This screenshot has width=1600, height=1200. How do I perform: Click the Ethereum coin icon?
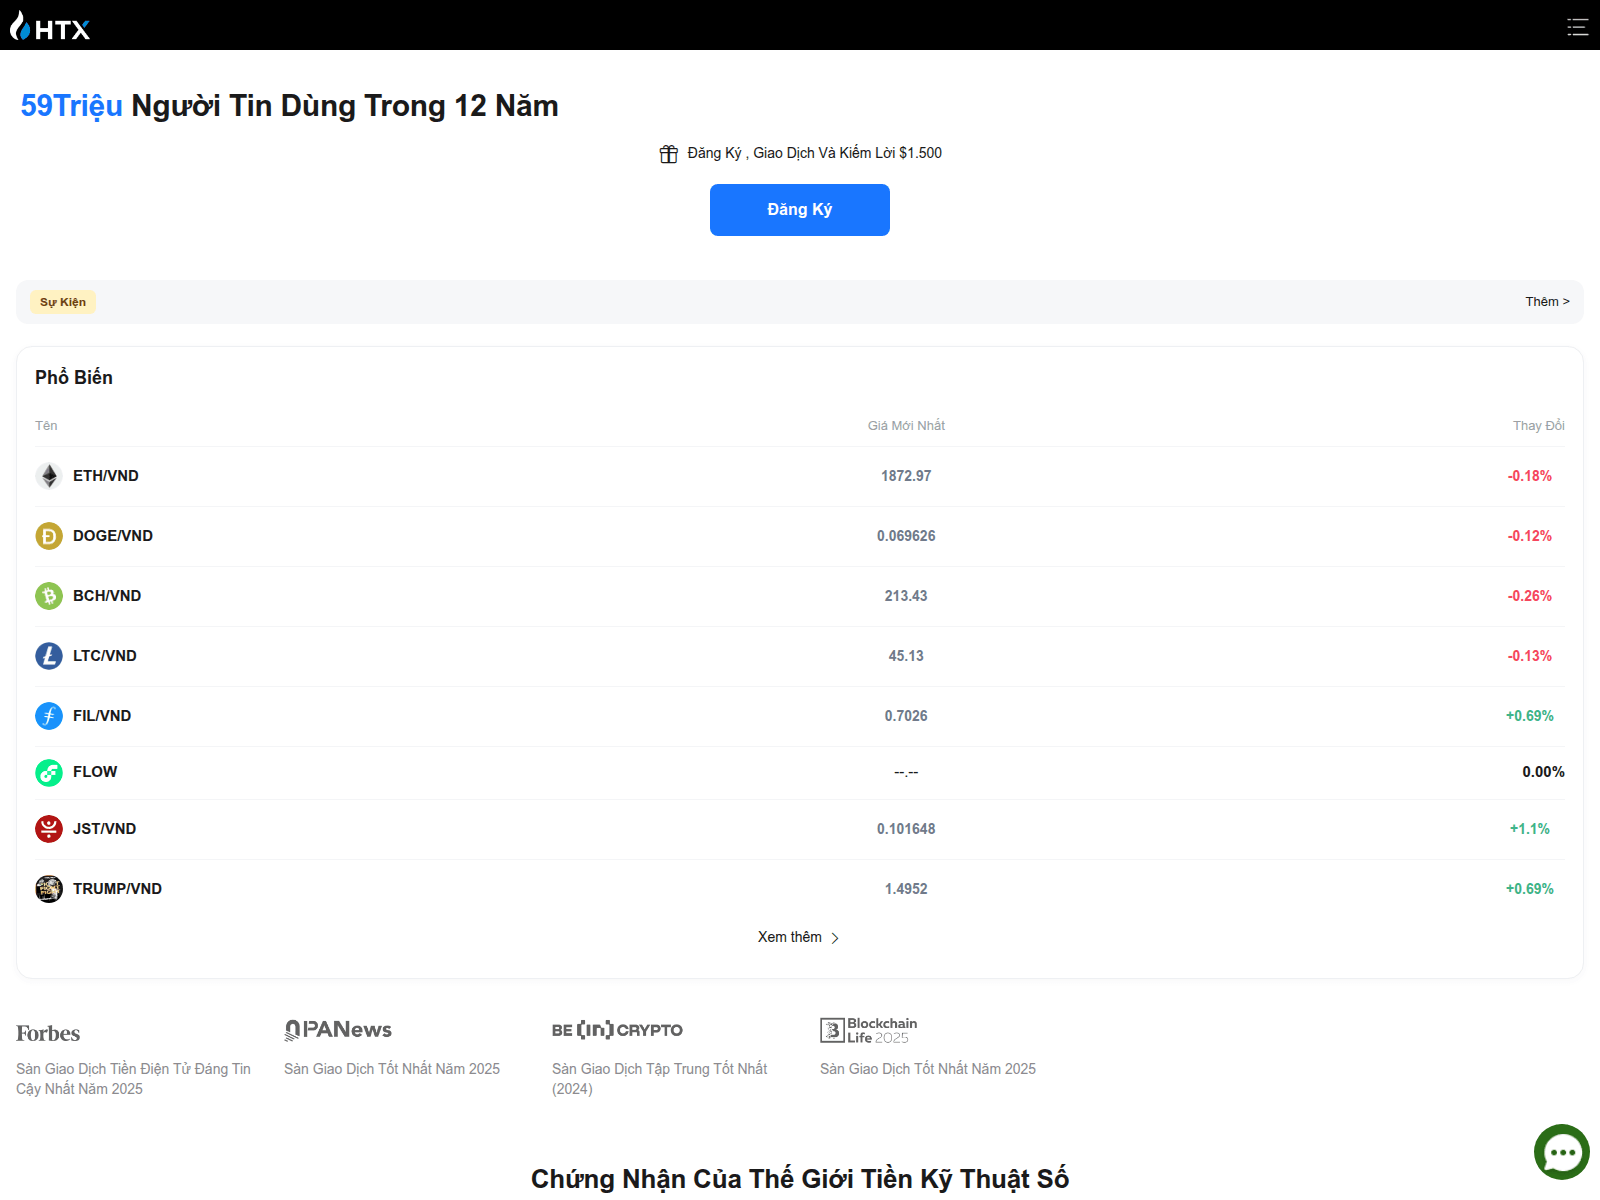click(49, 476)
